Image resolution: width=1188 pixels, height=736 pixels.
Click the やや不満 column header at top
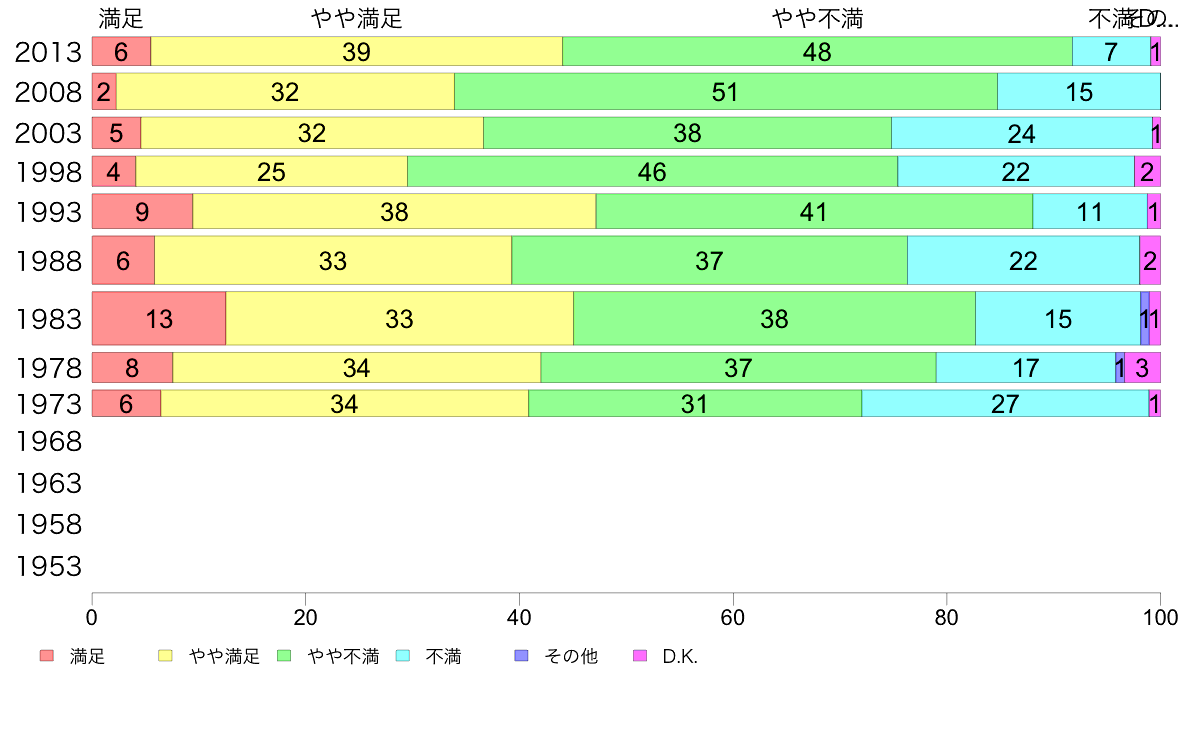pos(817,18)
